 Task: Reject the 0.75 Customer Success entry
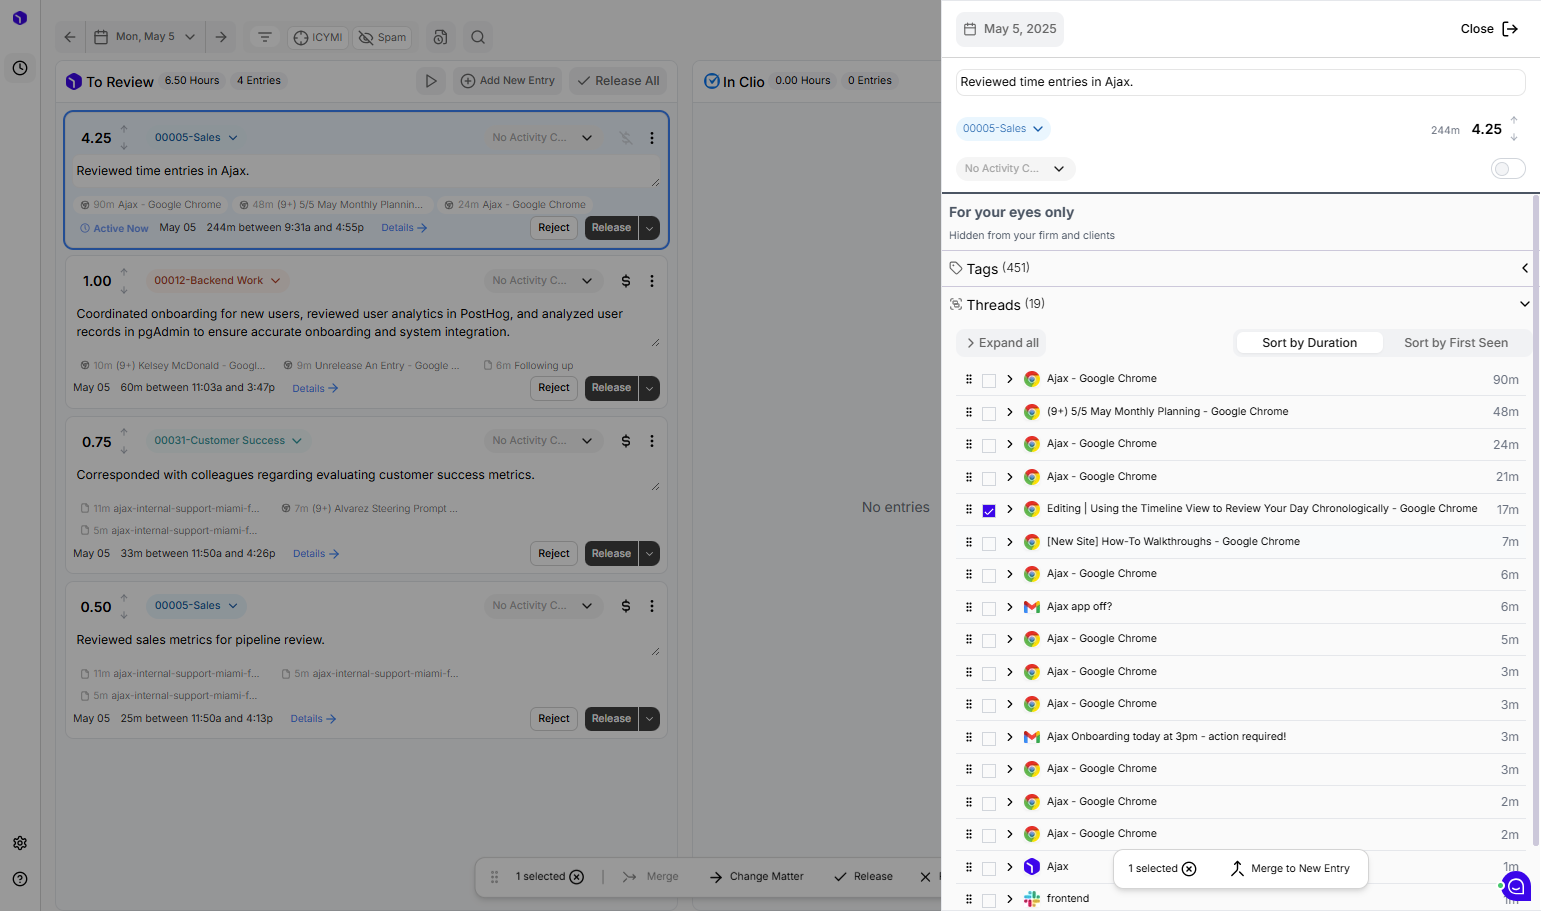(x=554, y=554)
